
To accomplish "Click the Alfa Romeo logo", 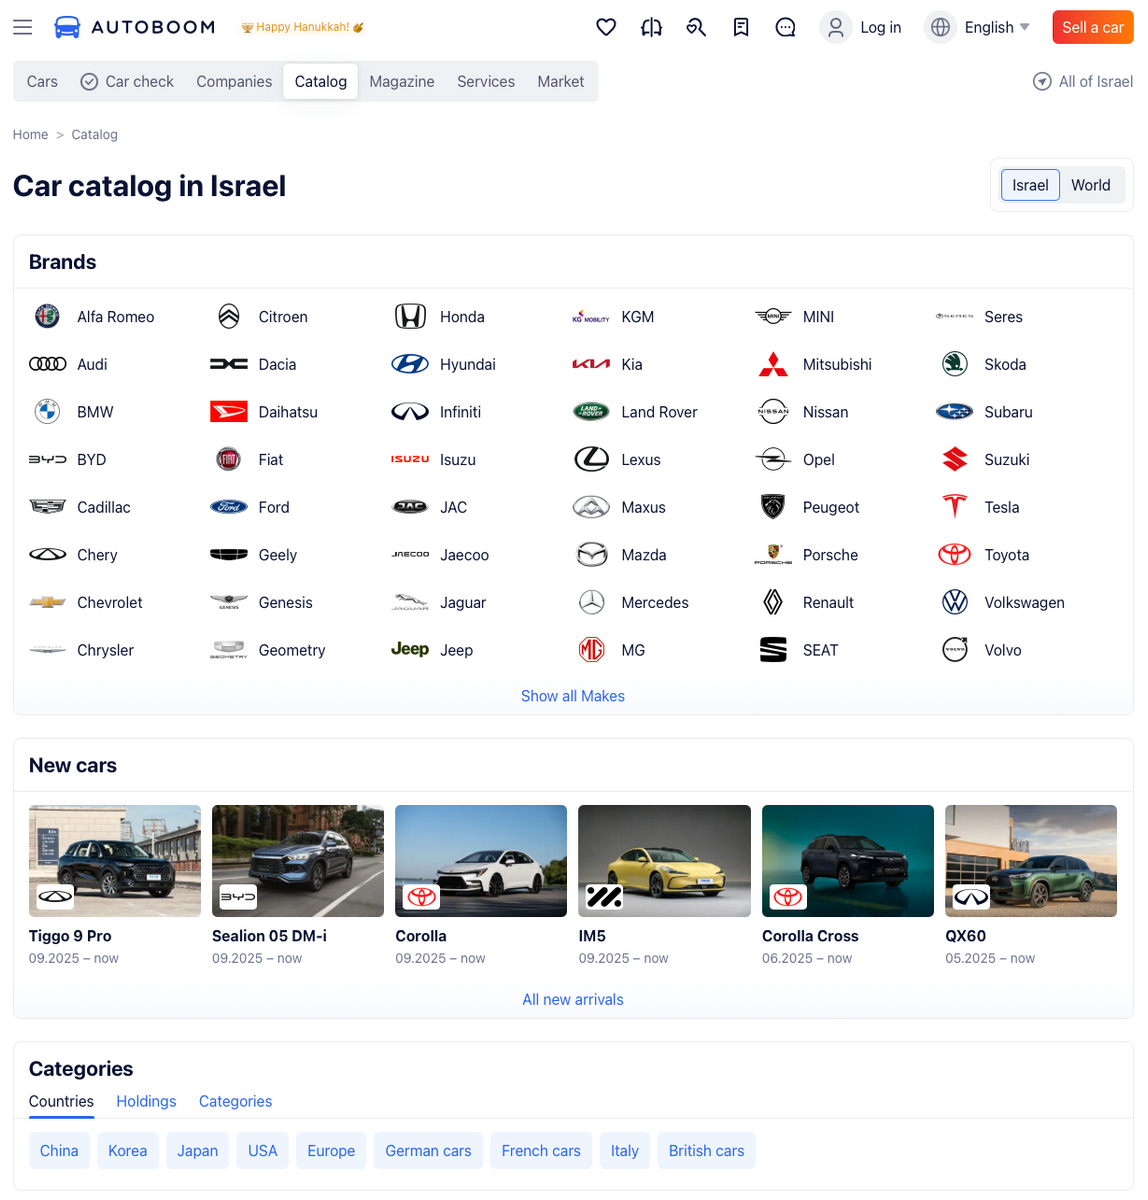I will [47, 316].
